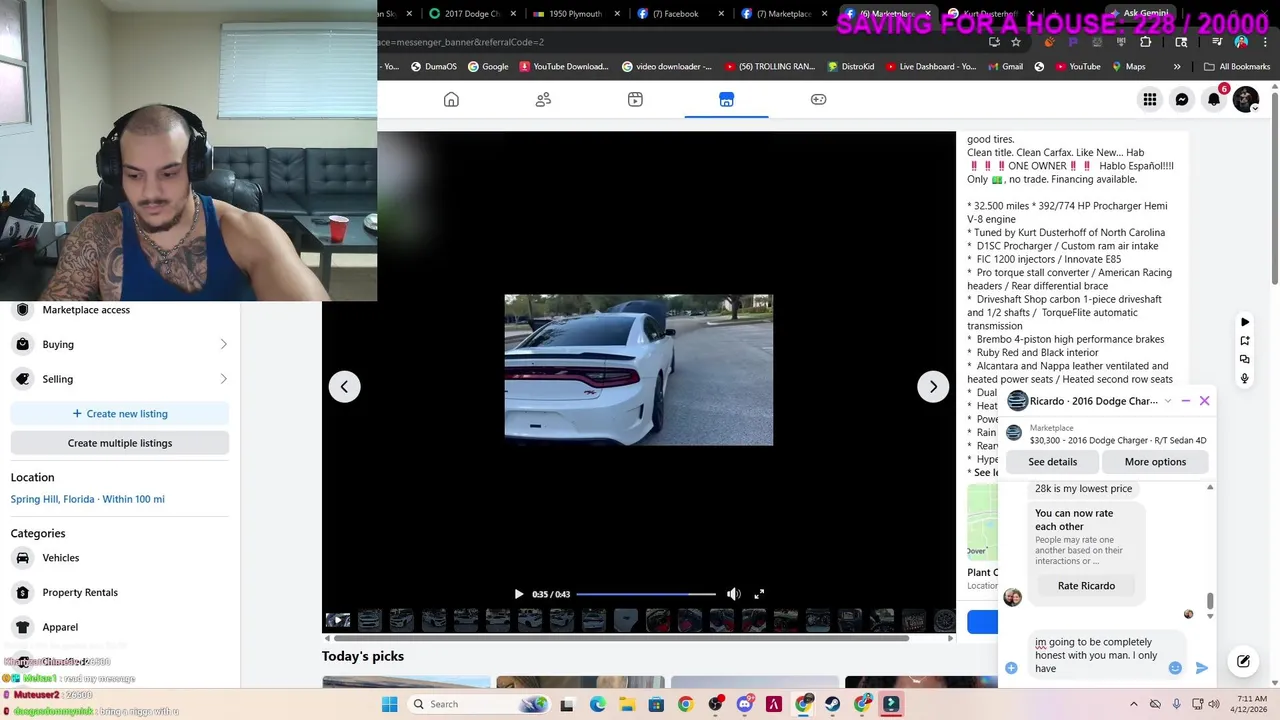Click the install app icon in address bar
The height and width of the screenshot is (720, 1280).
994,42
